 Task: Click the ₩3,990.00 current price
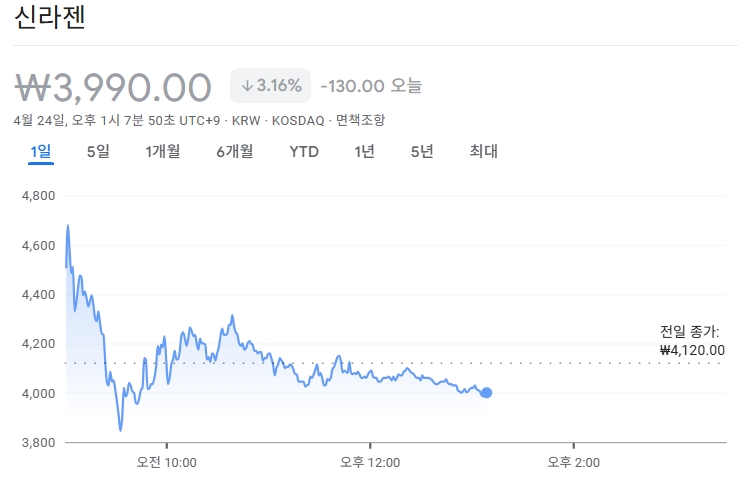(x=113, y=88)
